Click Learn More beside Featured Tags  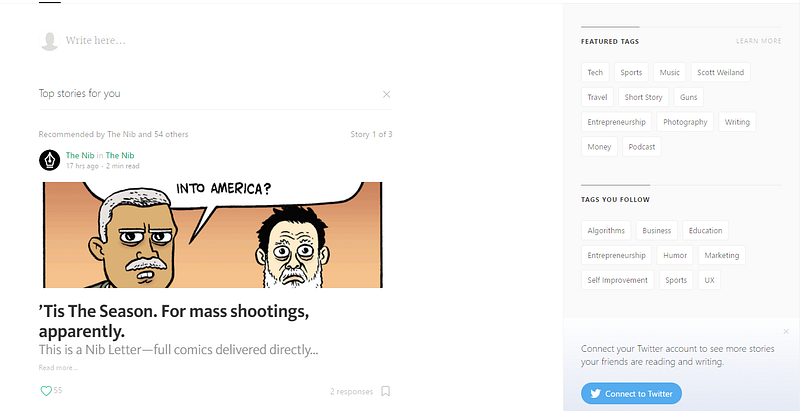tap(759, 41)
